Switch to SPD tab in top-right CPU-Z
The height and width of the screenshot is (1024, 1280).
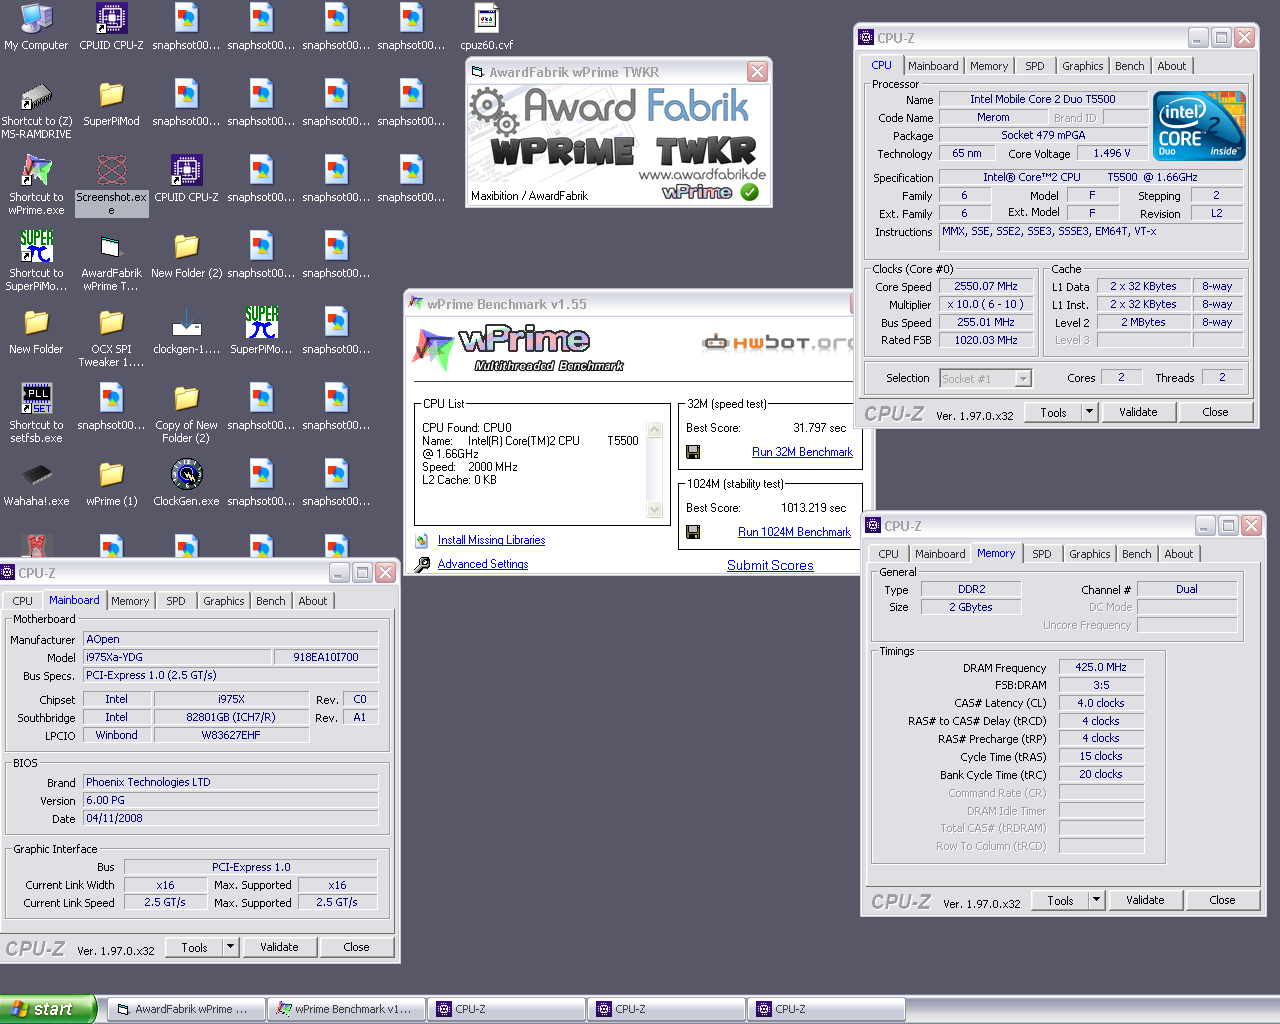tap(1035, 66)
